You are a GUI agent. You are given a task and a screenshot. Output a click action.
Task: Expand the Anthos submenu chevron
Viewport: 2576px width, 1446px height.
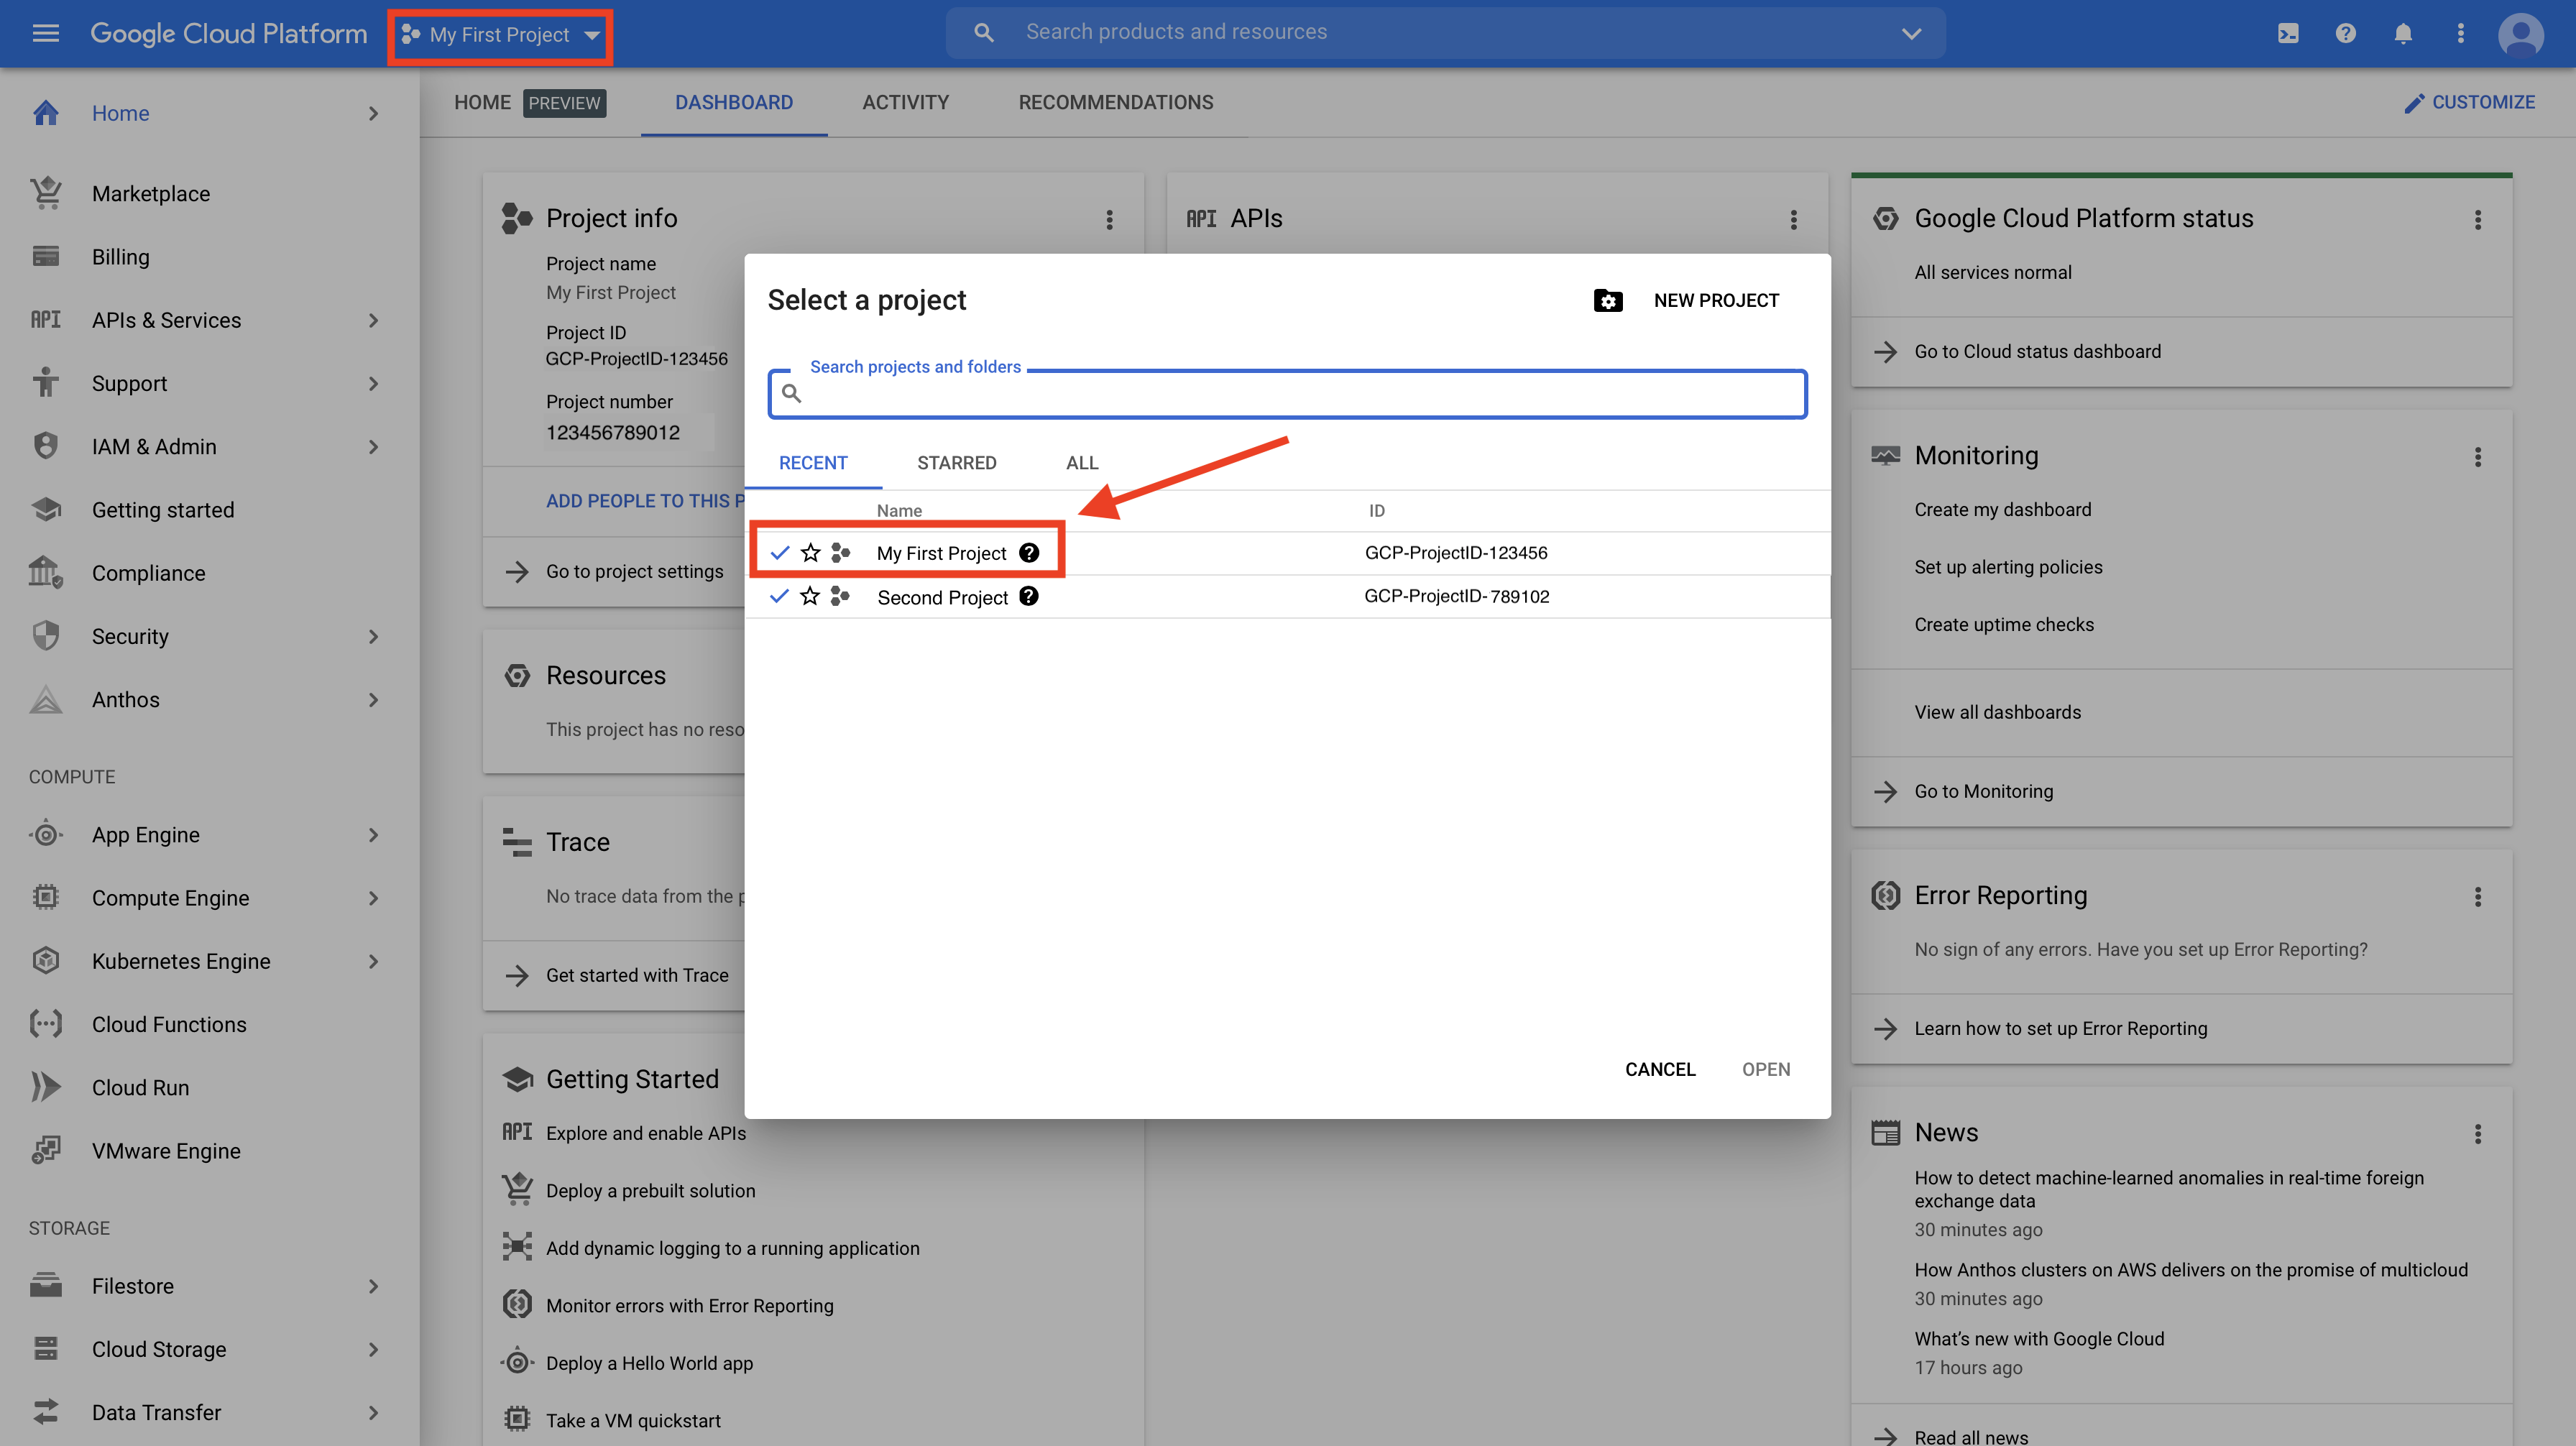tap(373, 699)
